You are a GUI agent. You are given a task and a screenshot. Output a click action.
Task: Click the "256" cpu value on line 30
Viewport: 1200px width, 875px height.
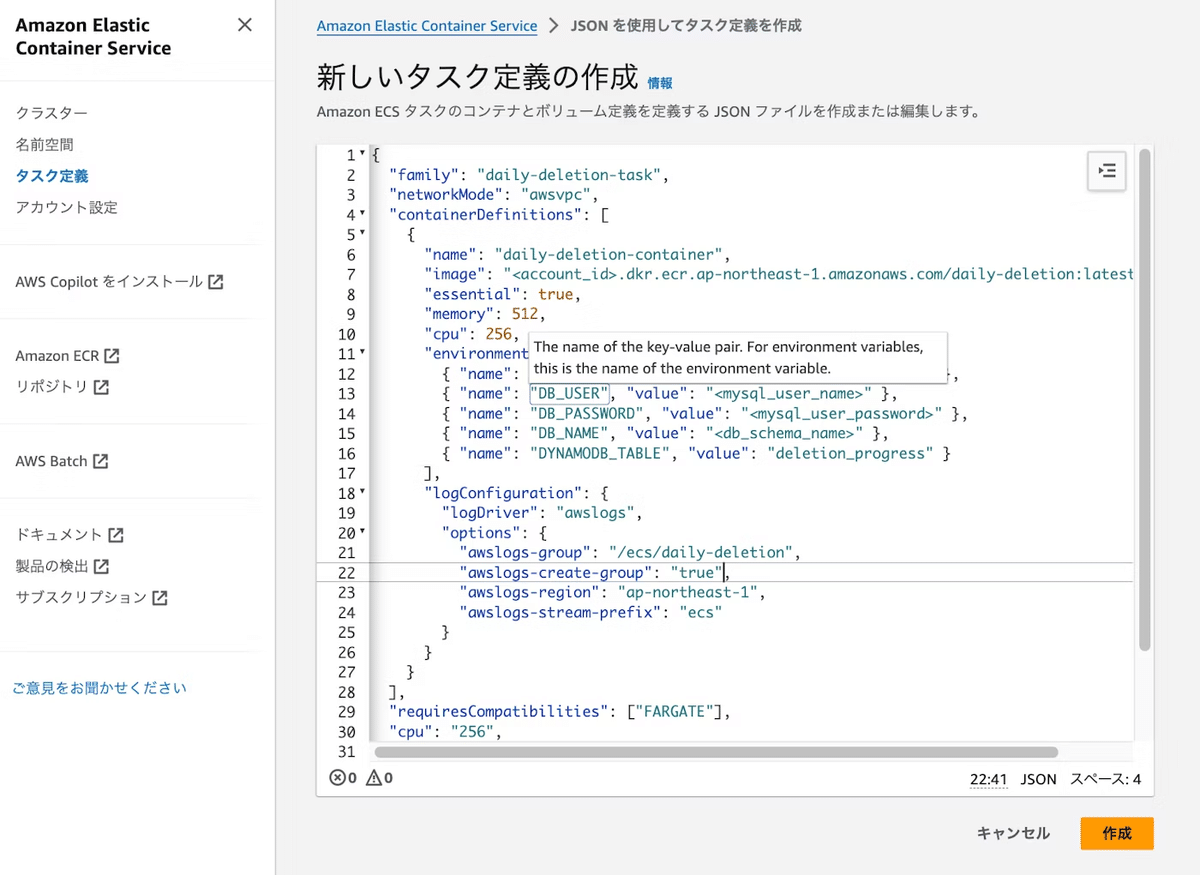click(x=473, y=731)
